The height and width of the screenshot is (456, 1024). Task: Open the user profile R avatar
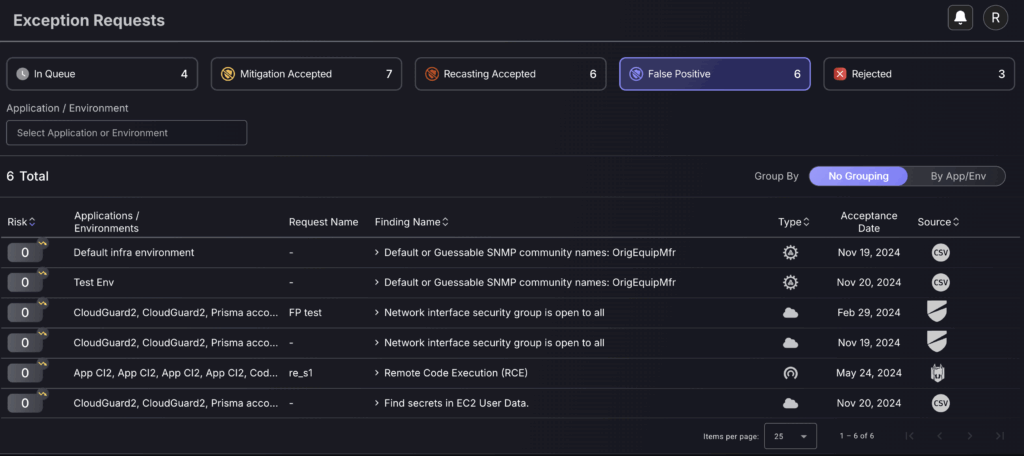point(995,18)
